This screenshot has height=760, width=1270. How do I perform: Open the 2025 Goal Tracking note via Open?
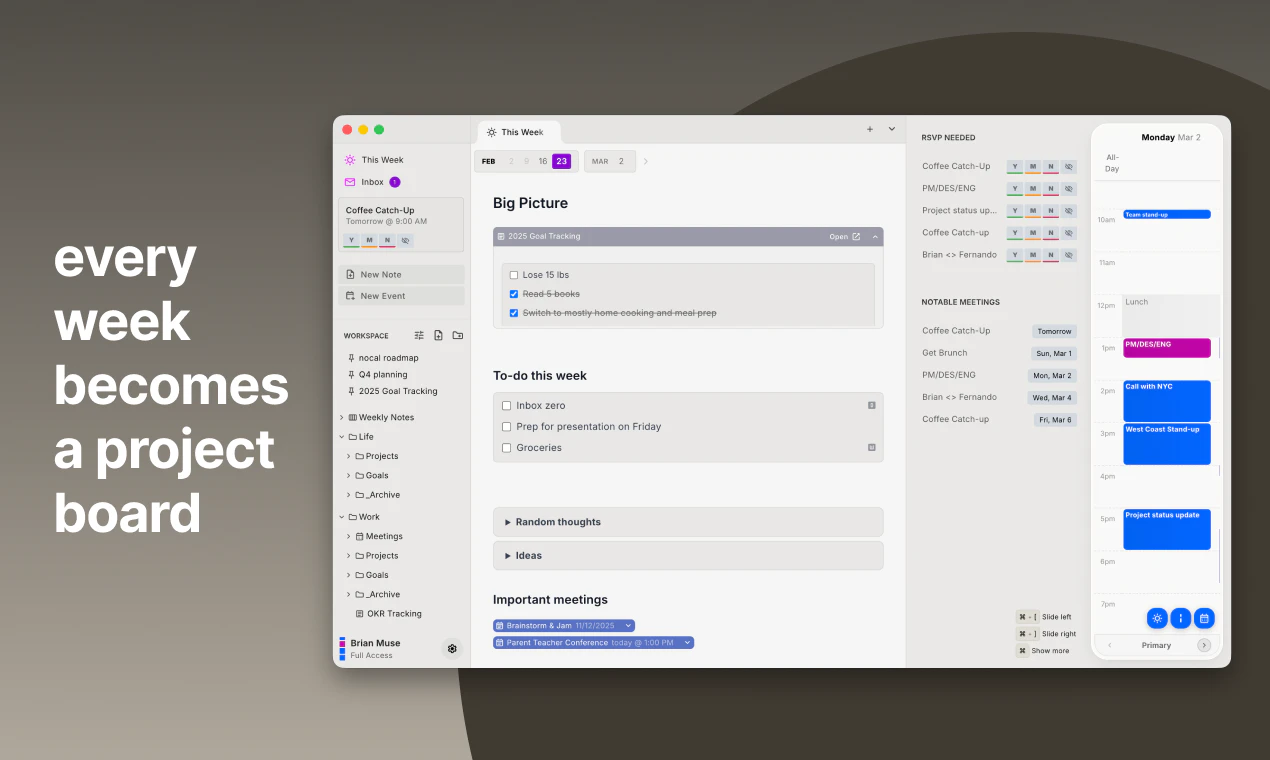point(844,237)
